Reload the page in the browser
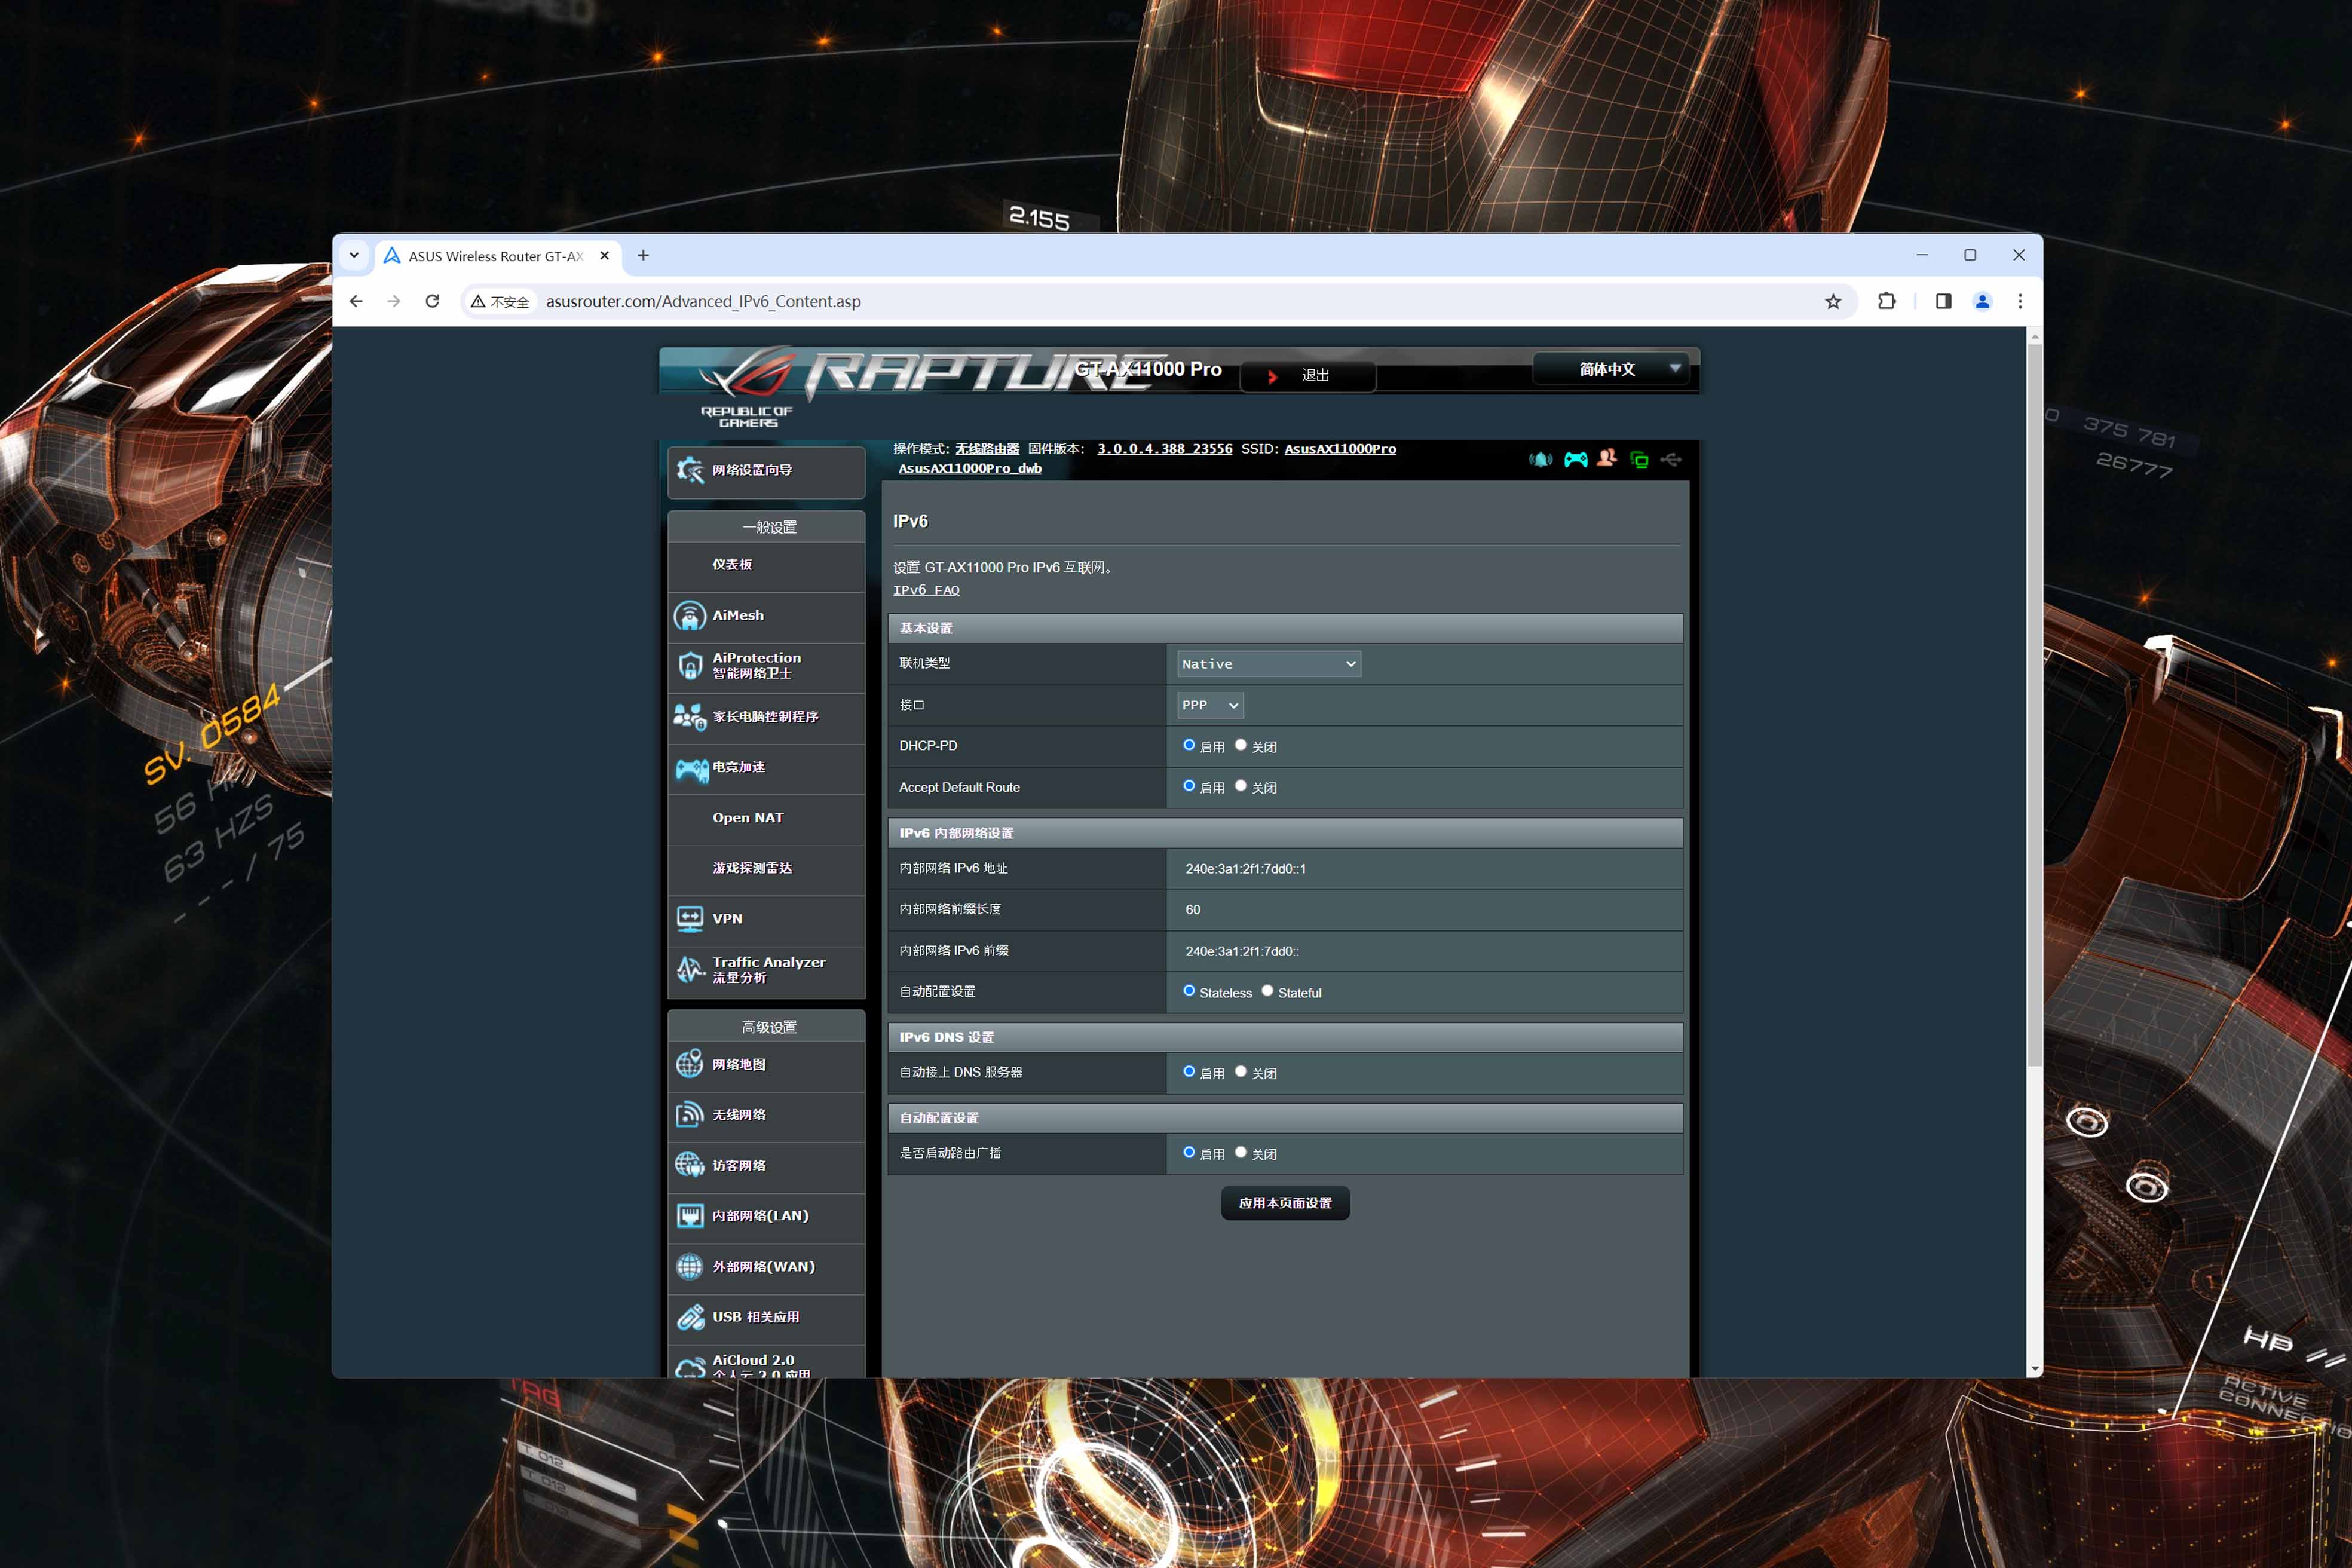2352x1568 pixels. tap(432, 301)
